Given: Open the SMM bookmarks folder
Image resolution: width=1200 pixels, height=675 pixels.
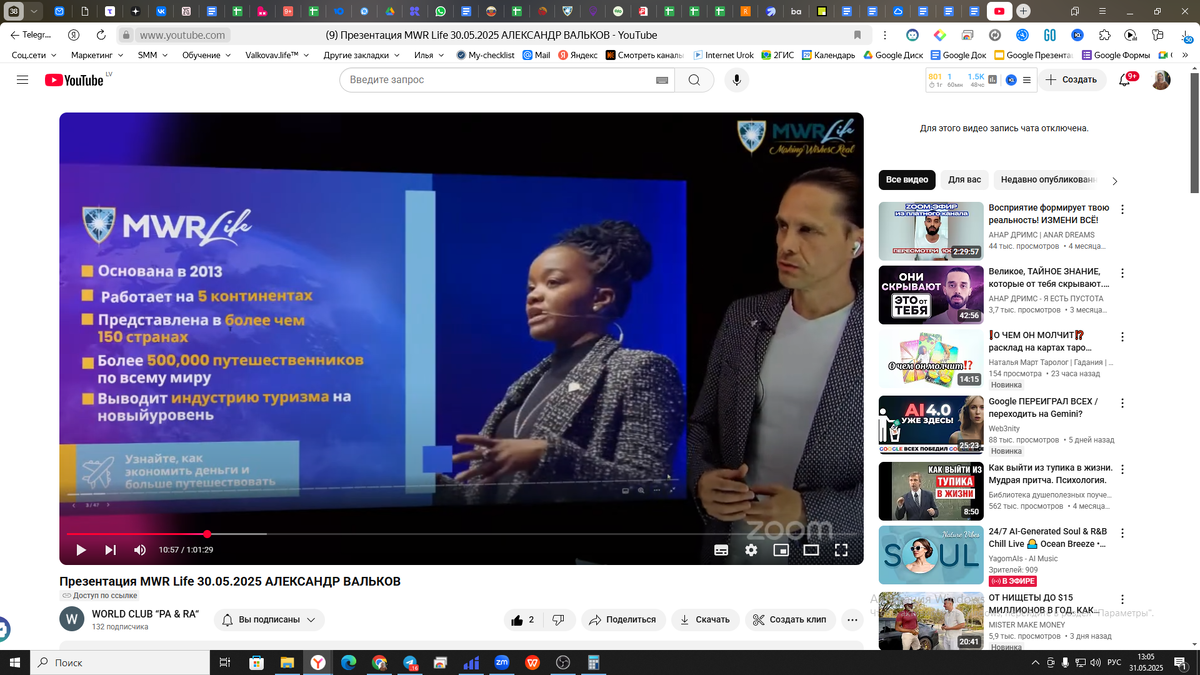Looking at the screenshot, I should coord(152,55).
